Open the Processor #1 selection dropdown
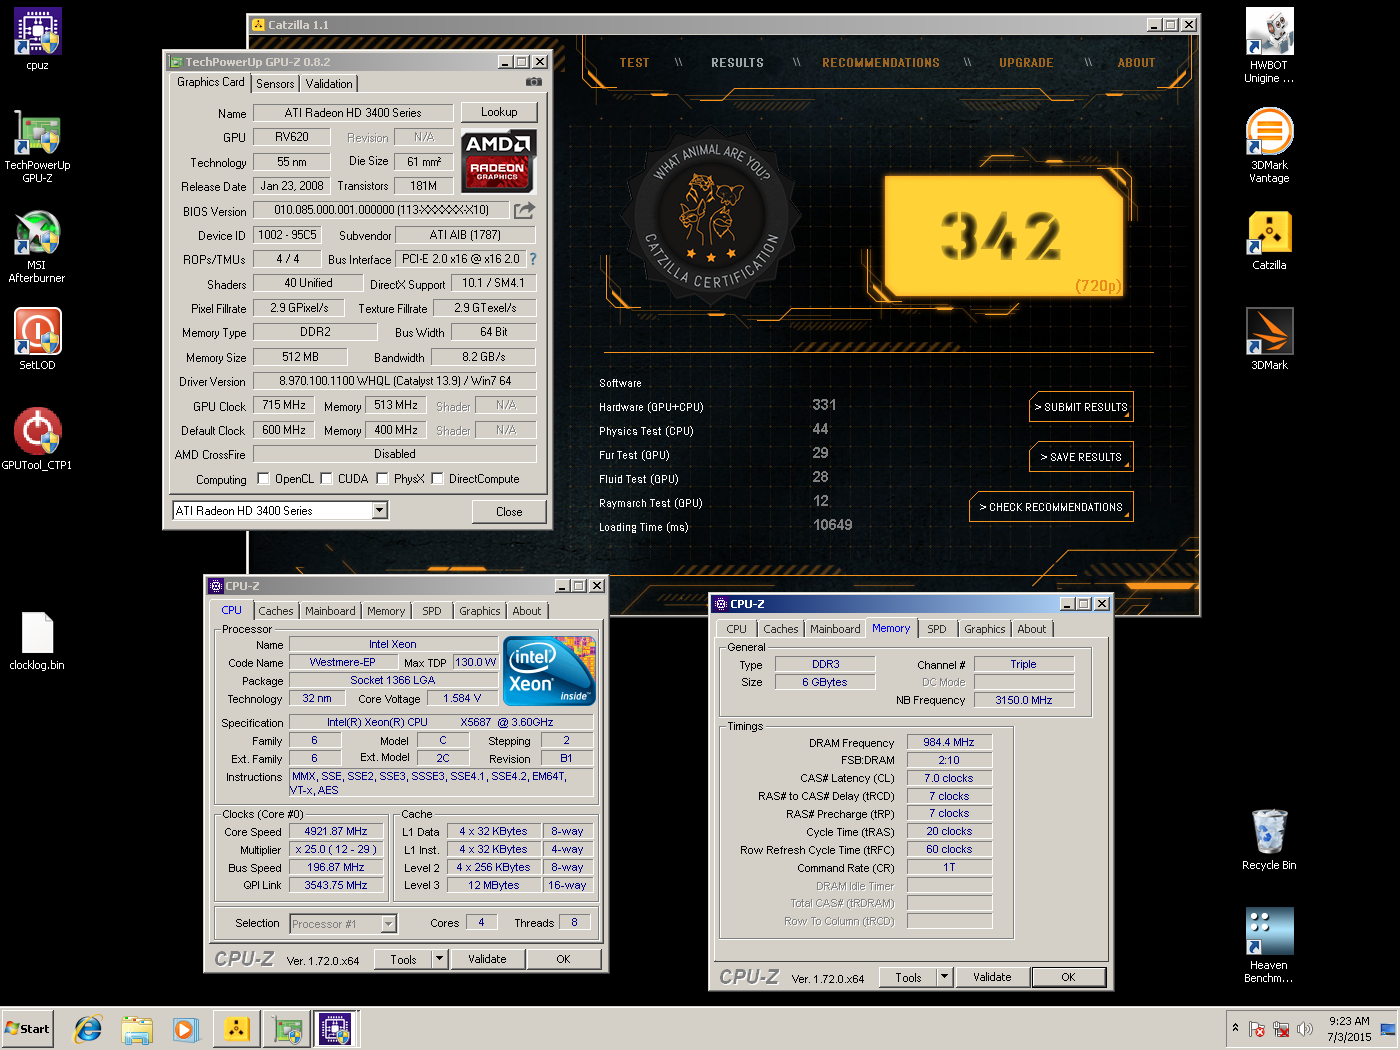 (388, 924)
